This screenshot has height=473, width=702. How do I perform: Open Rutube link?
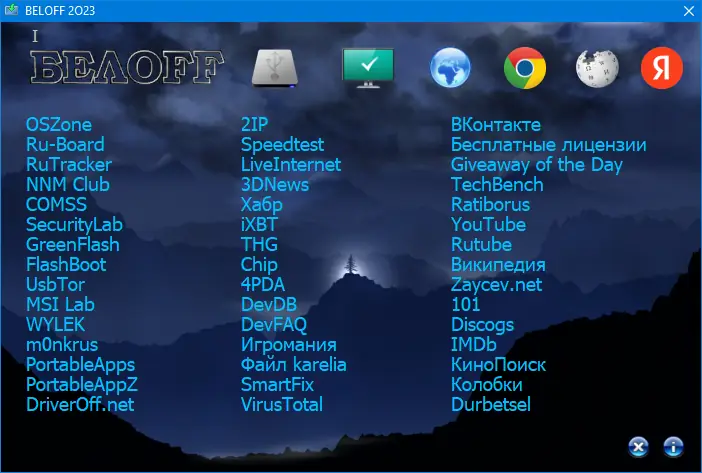(481, 245)
